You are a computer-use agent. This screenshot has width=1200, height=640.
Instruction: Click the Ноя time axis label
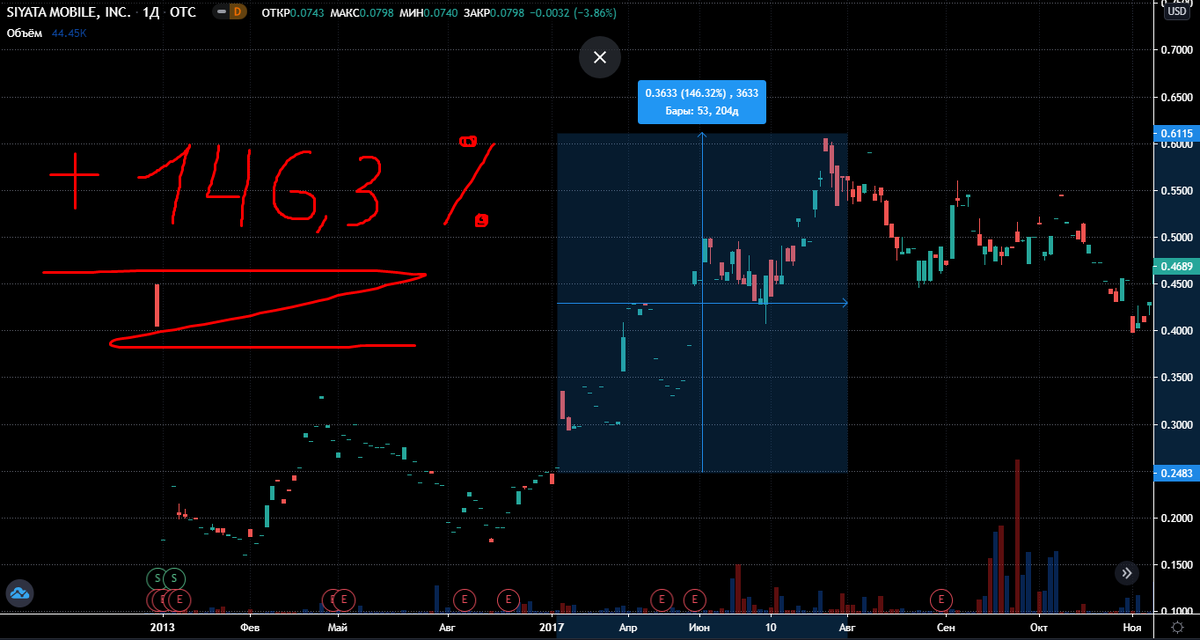(1132, 626)
